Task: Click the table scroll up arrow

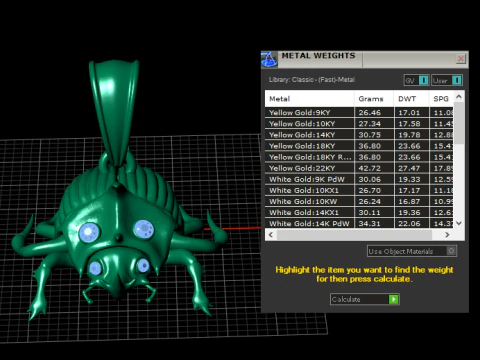Action: tap(459, 97)
